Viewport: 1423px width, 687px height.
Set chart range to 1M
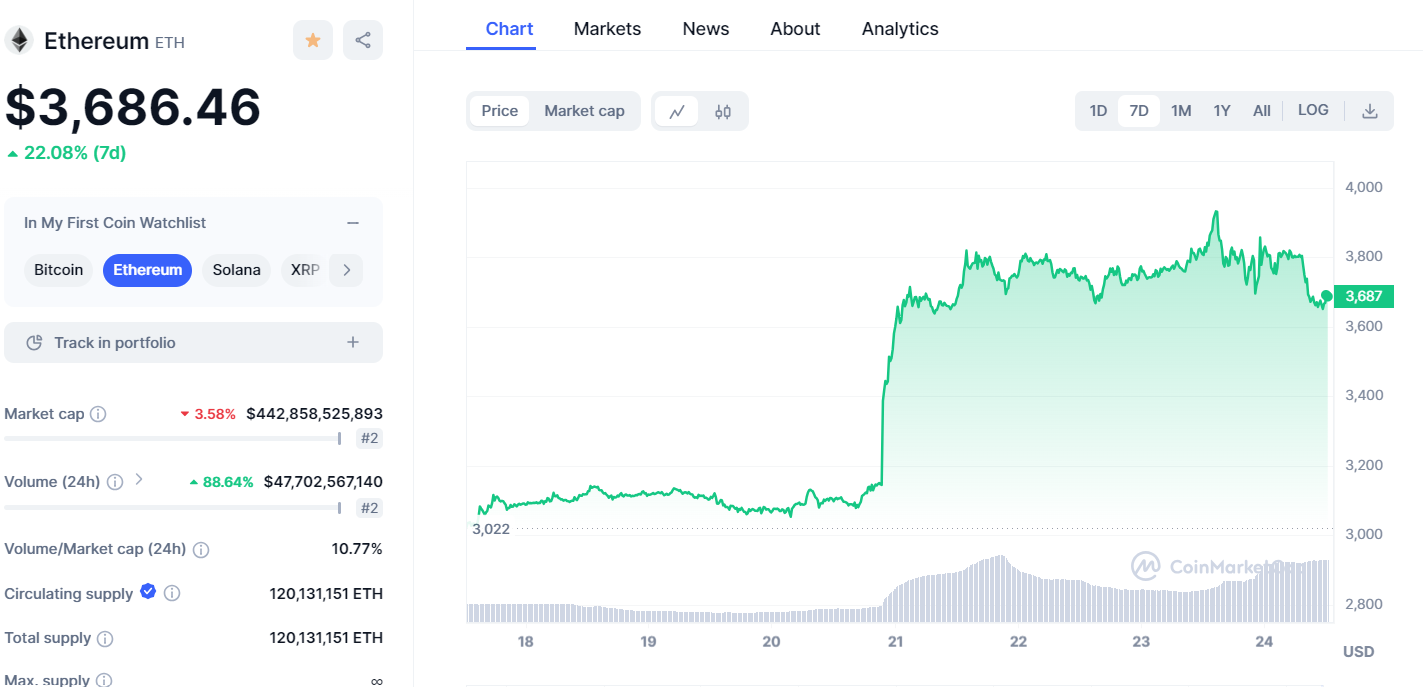(1181, 111)
